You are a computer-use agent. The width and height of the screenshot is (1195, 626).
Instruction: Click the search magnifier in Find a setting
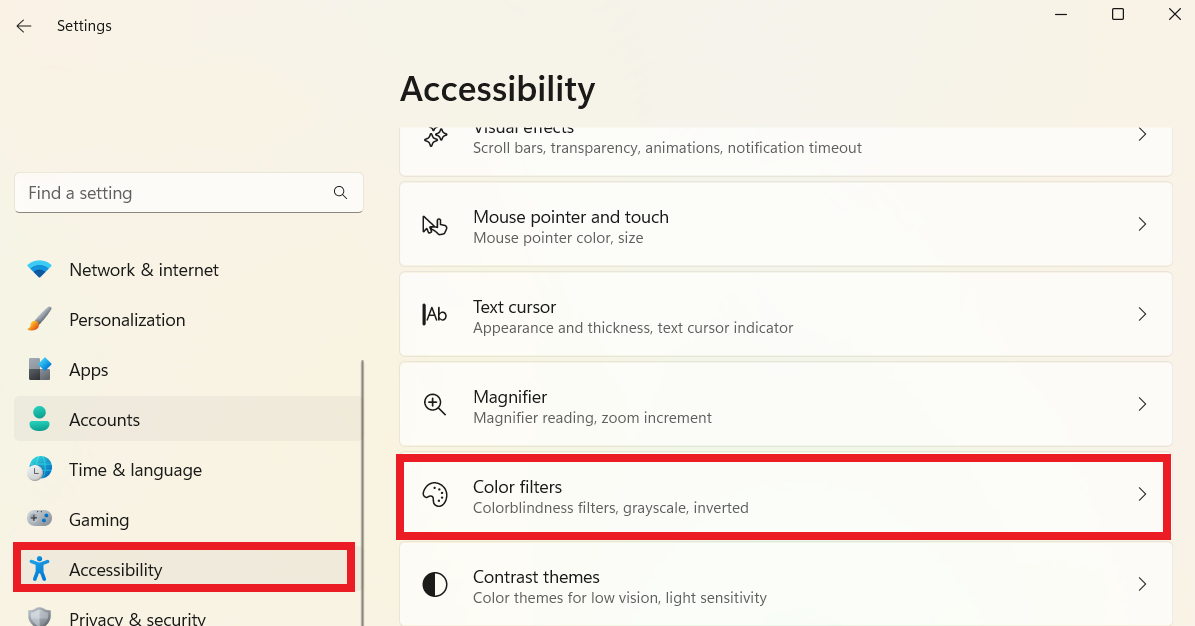[x=340, y=193]
